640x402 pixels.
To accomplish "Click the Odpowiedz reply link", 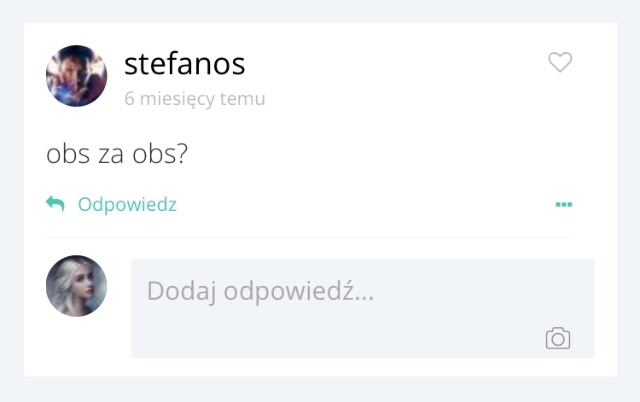I will click(x=127, y=204).
